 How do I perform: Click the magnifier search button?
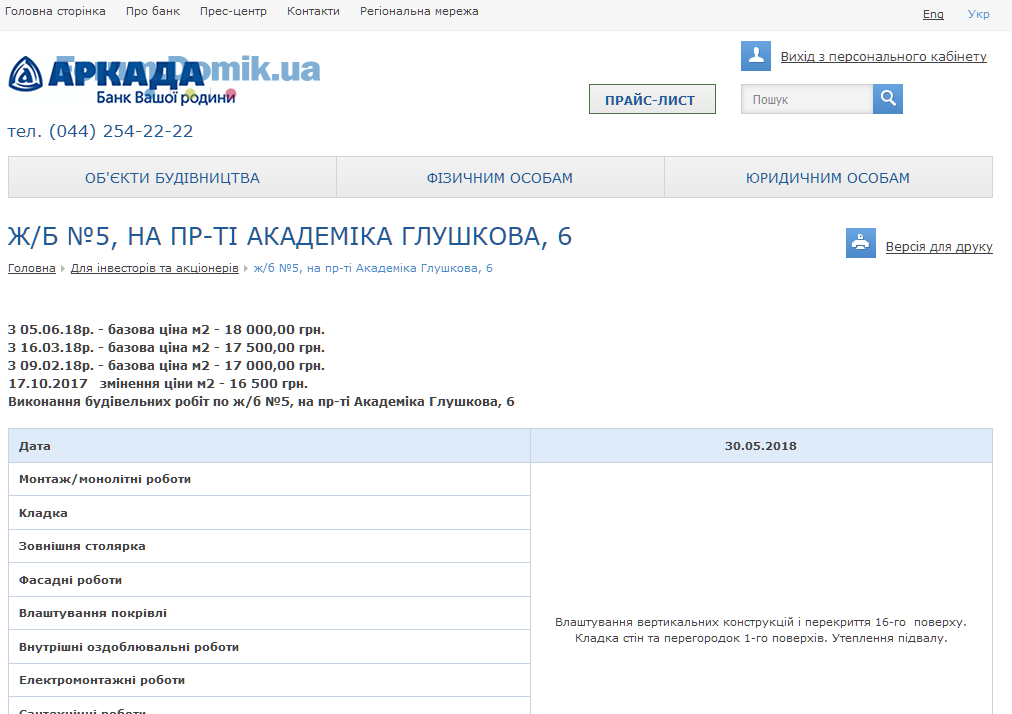click(x=887, y=99)
